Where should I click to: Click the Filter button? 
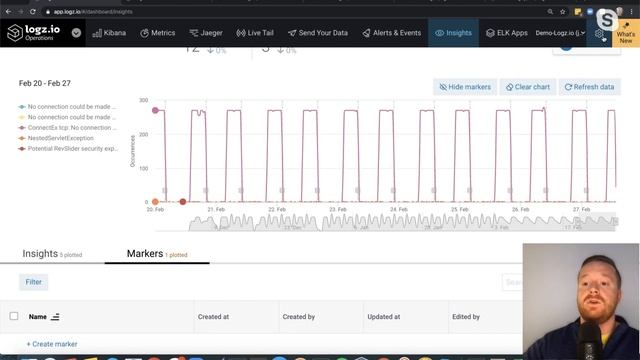33,282
